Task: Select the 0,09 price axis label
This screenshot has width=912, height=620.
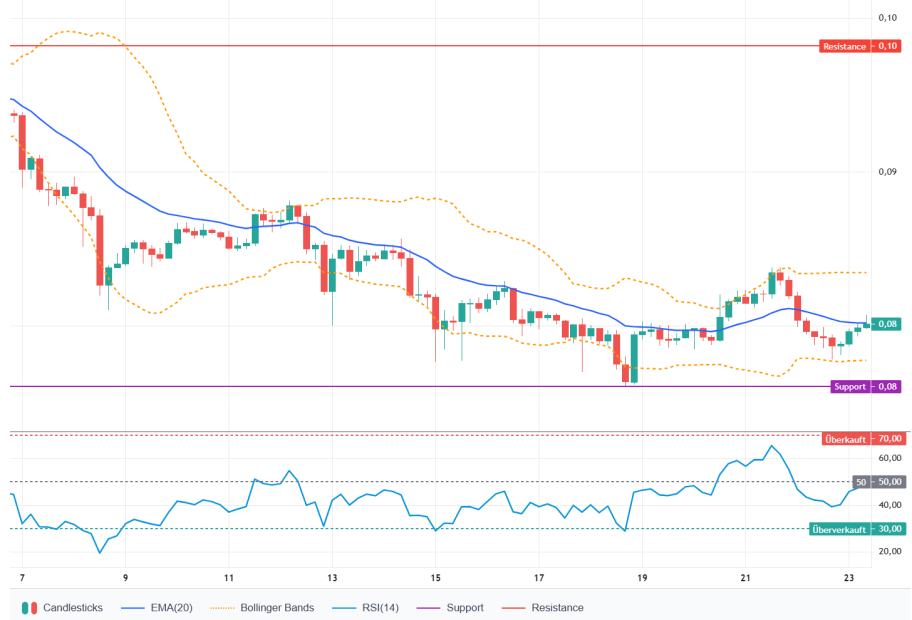Action: click(x=887, y=172)
